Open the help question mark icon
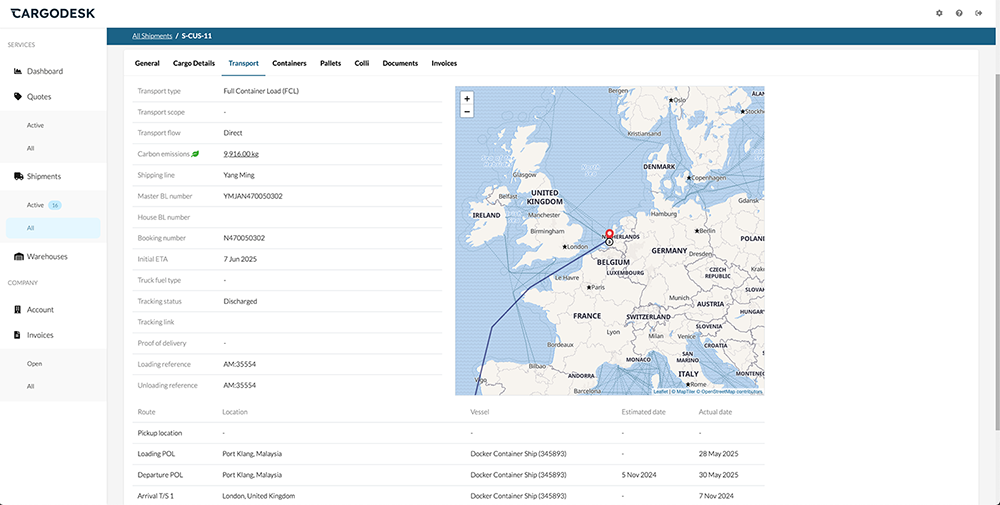The width and height of the screenshot is (1000, 505). point(959,13)
